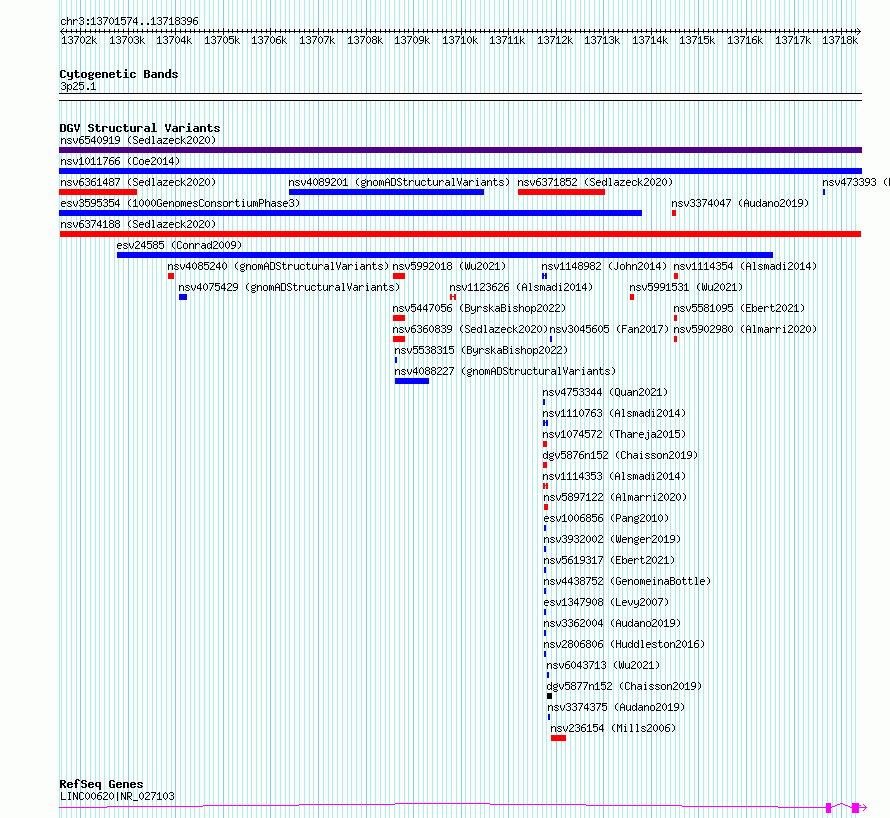Screen dimensions: 890x818
Task: Open nsv3045605 (Fan2017) variant
Action: [609, 329]
